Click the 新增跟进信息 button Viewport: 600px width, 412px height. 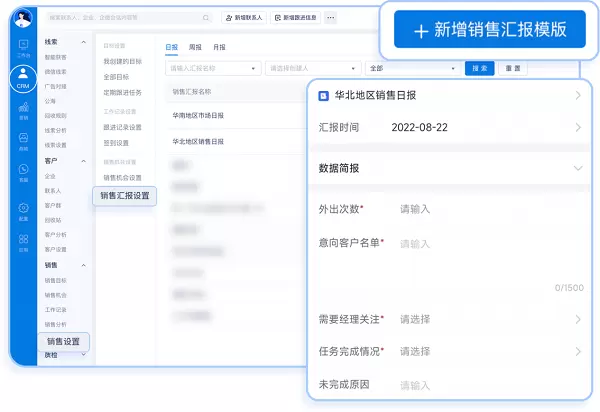coord(297,17)
